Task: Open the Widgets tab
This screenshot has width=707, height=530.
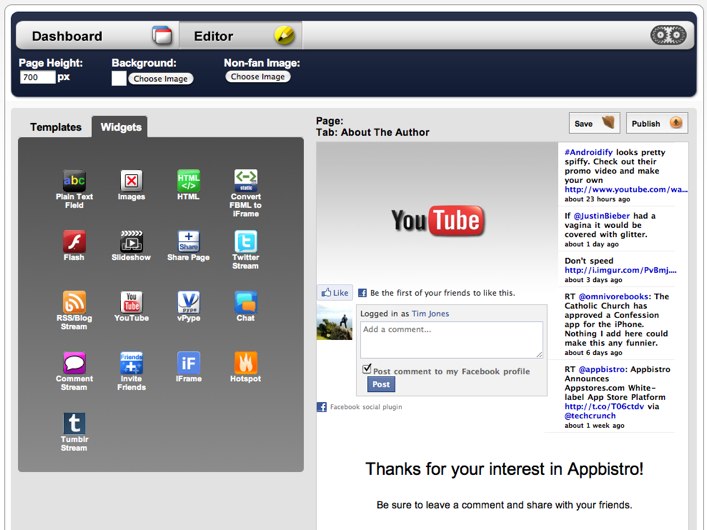Action: [121, 127]
